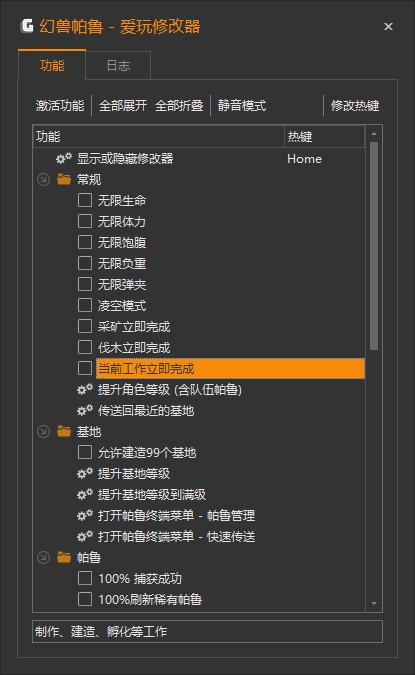Viewport: 415px width, 675px height.
Task: Click gear icon for 打开帕鲁终端菜单 - 快速传送
Action: [85, 536]
